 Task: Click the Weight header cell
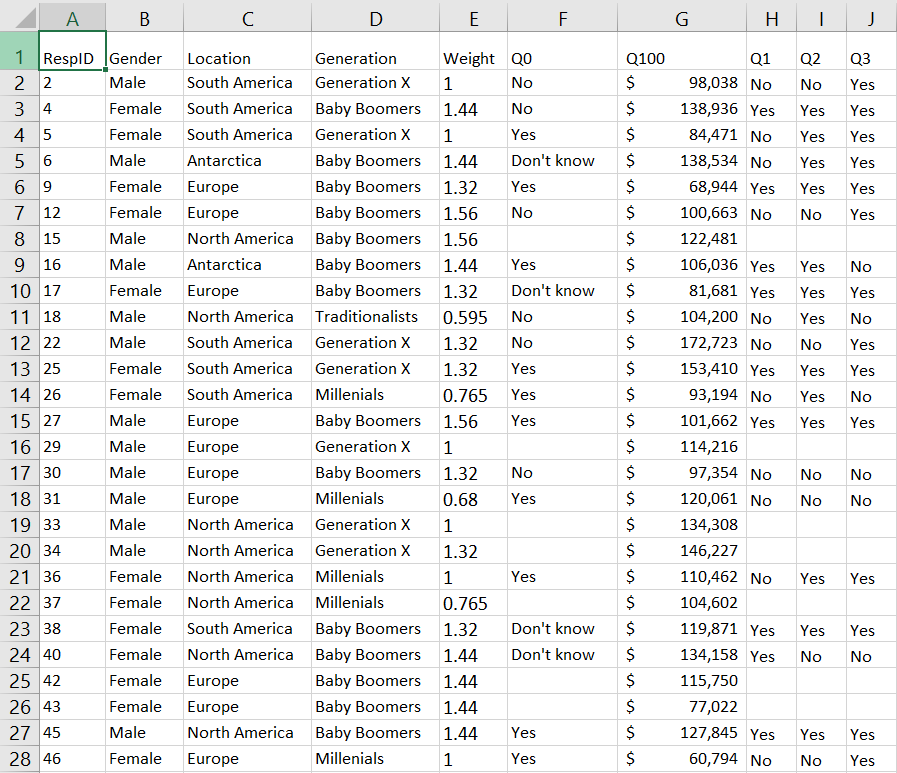472,58
